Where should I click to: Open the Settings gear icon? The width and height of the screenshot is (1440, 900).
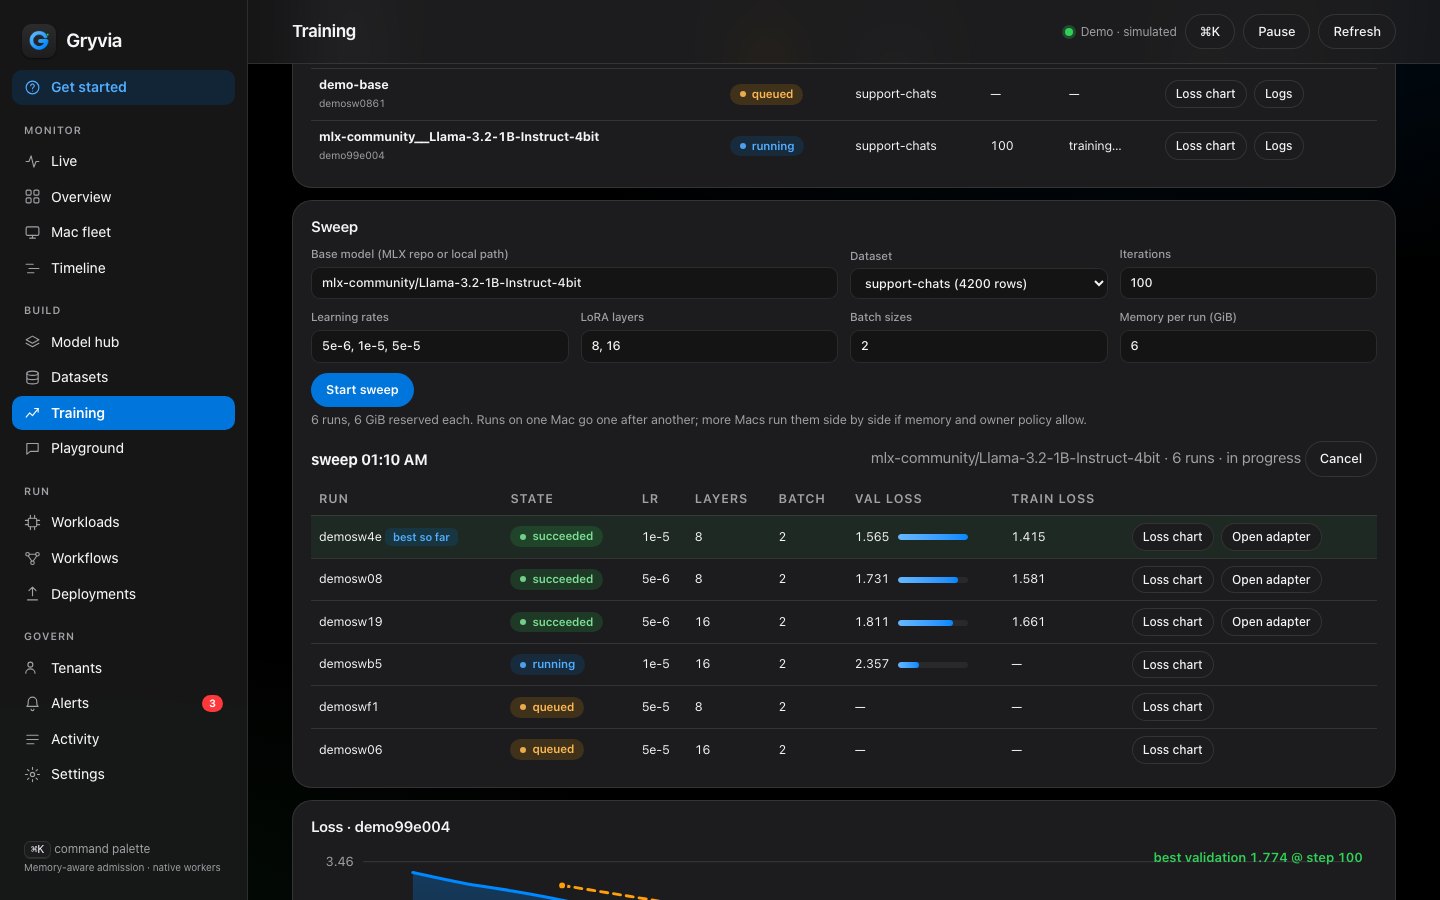(x=33, y=774)
